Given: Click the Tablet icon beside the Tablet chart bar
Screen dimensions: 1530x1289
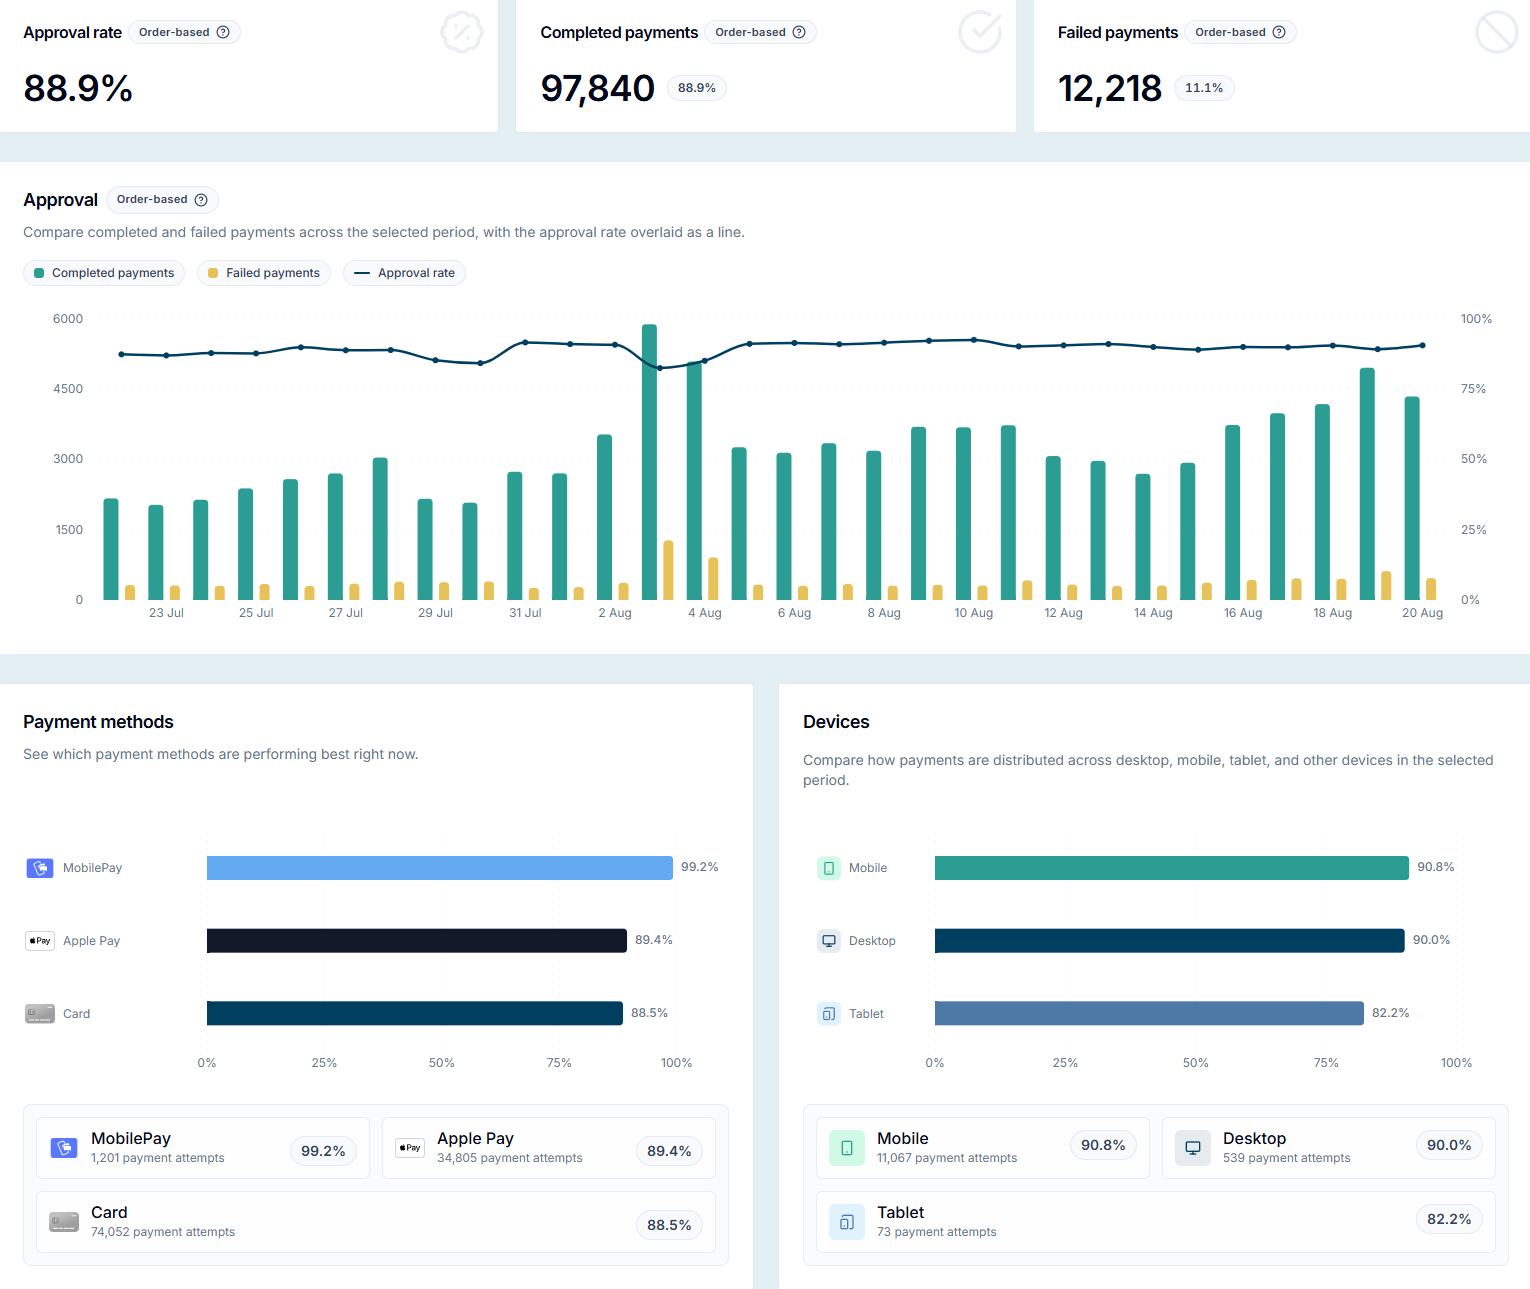Looking at the screenshot, I should (829, 1014).
